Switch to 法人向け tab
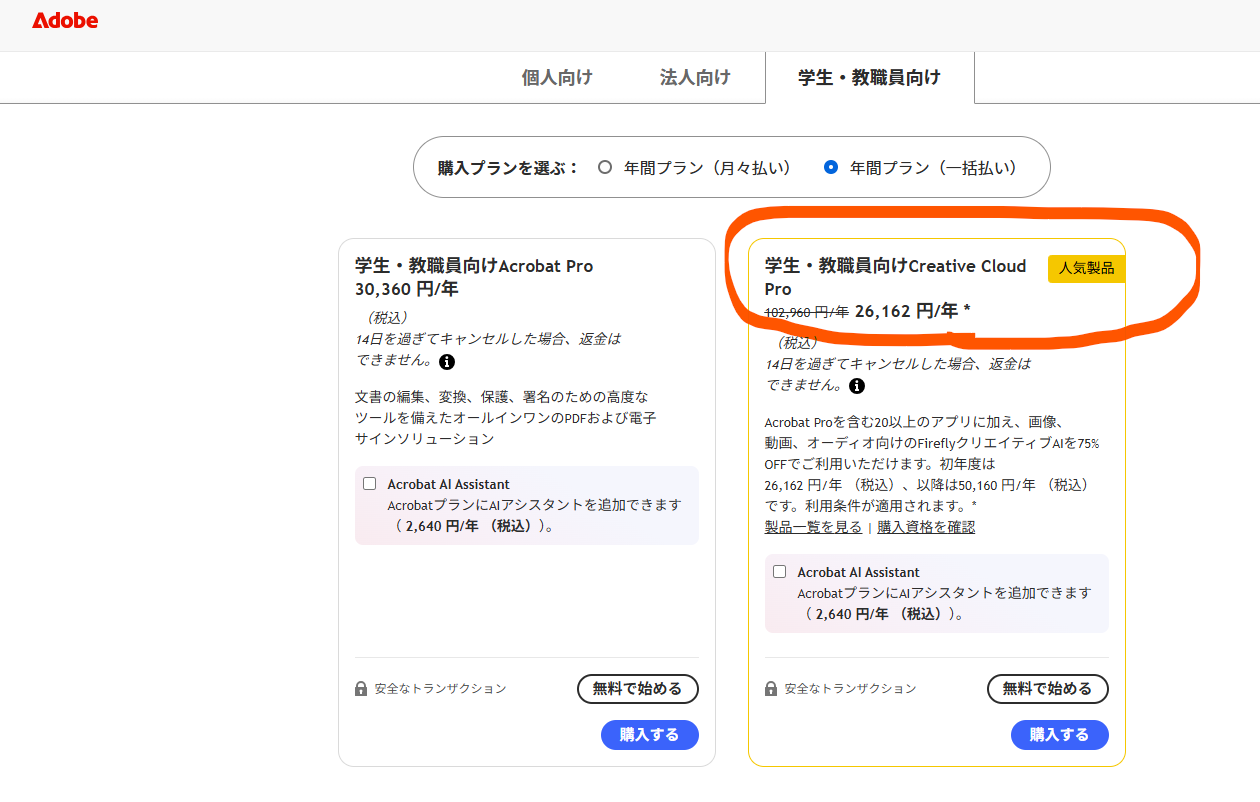 coord(695,77)
